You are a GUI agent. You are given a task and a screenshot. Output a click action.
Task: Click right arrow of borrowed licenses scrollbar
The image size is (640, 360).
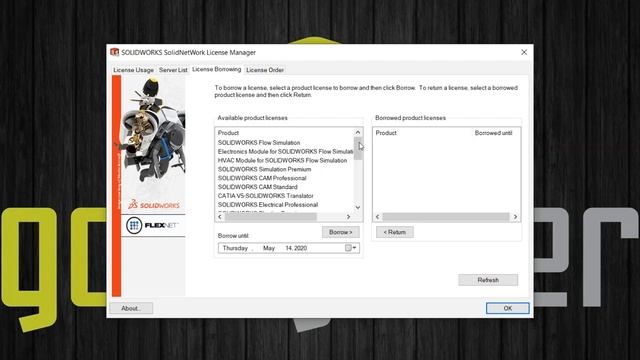515,217
